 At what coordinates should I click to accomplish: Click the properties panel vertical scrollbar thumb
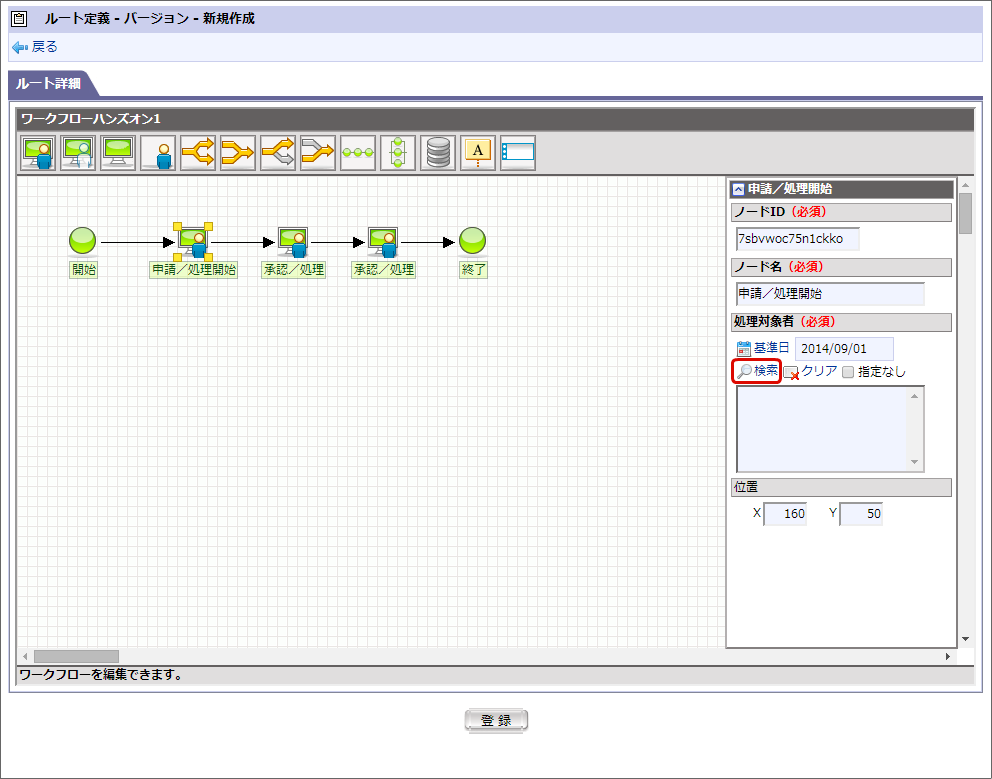point(965,214)
